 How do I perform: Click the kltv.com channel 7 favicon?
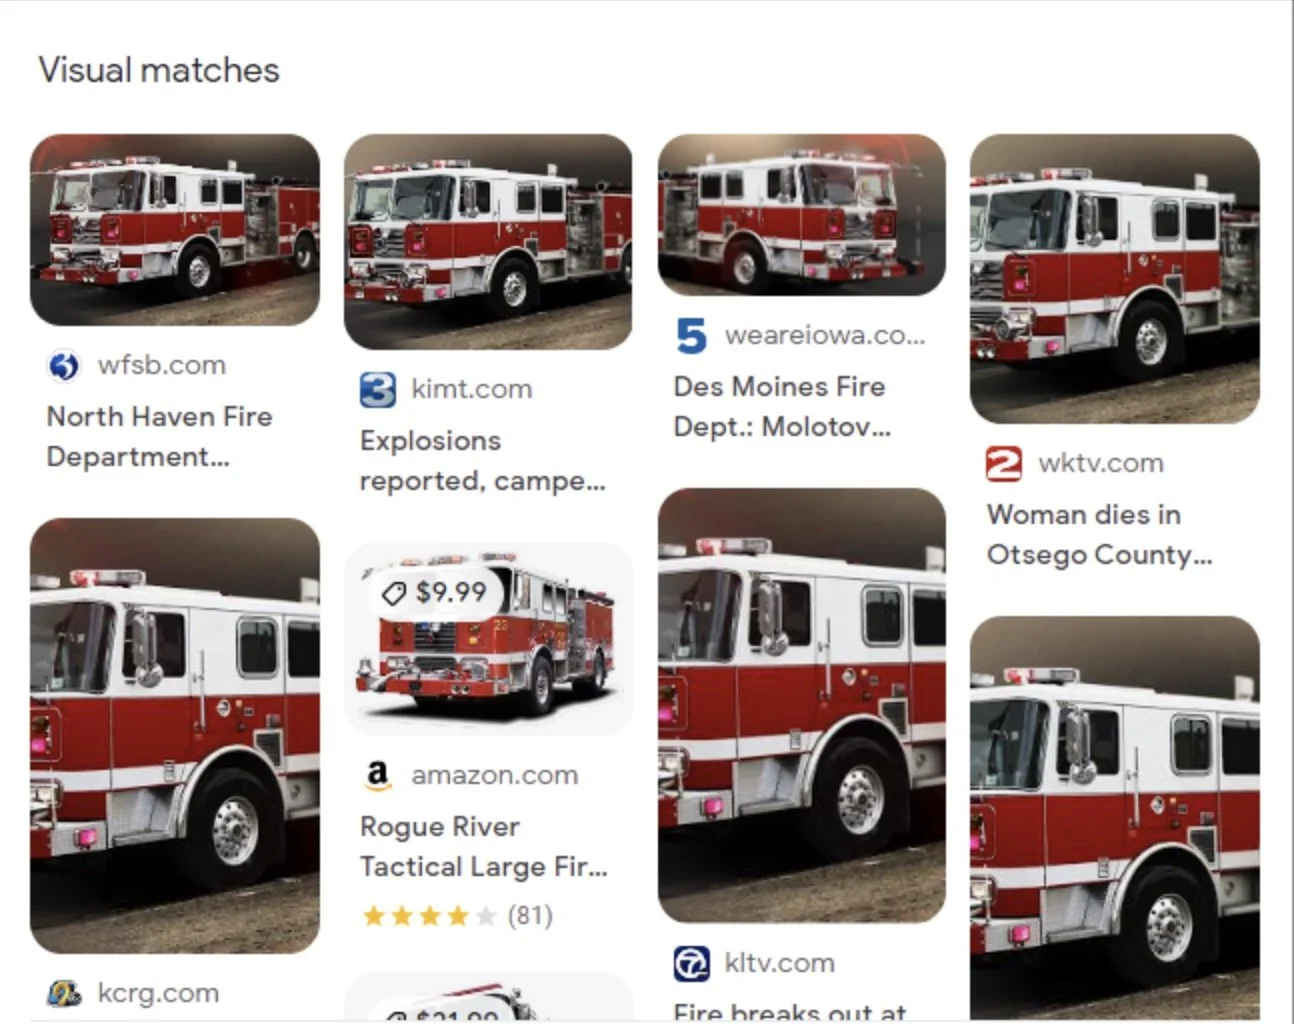[691, 963]
